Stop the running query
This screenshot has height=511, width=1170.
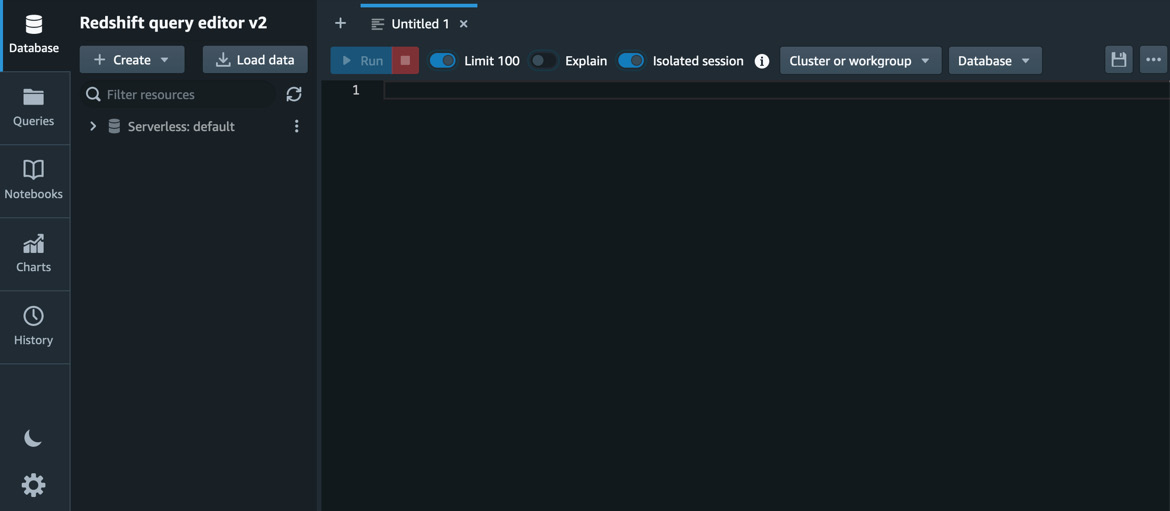coord(405,60)
